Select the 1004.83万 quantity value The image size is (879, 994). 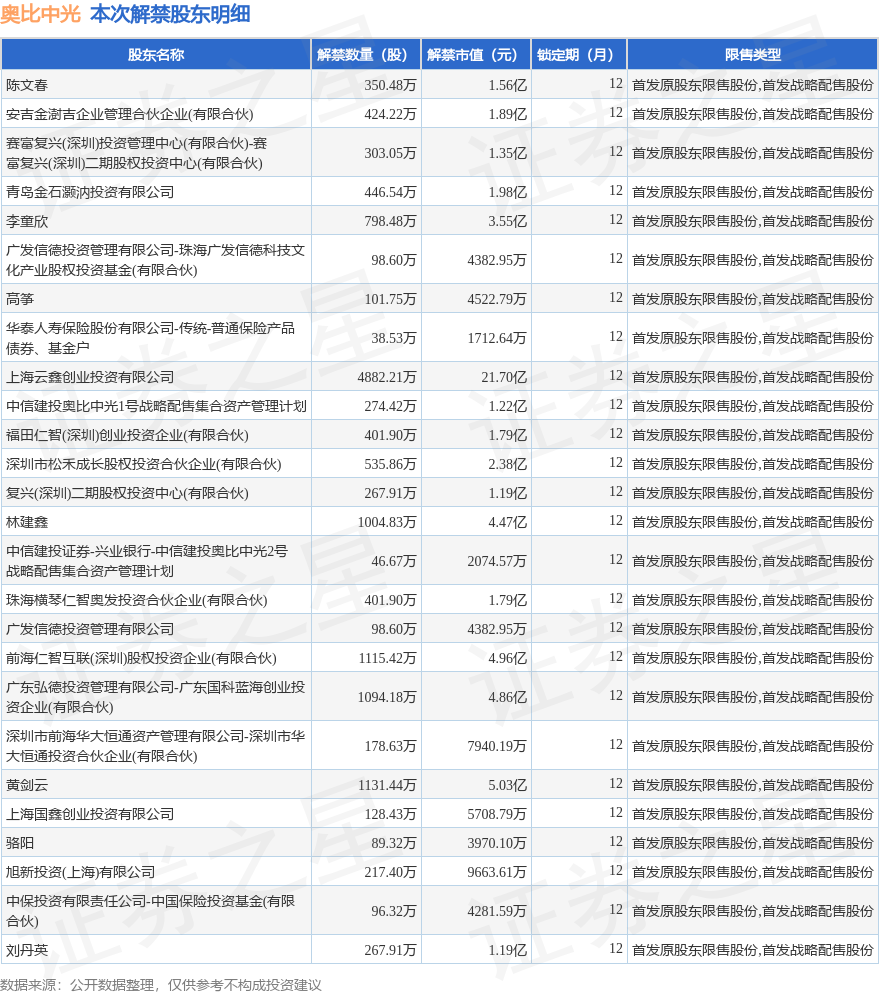(x=387, y=522)
